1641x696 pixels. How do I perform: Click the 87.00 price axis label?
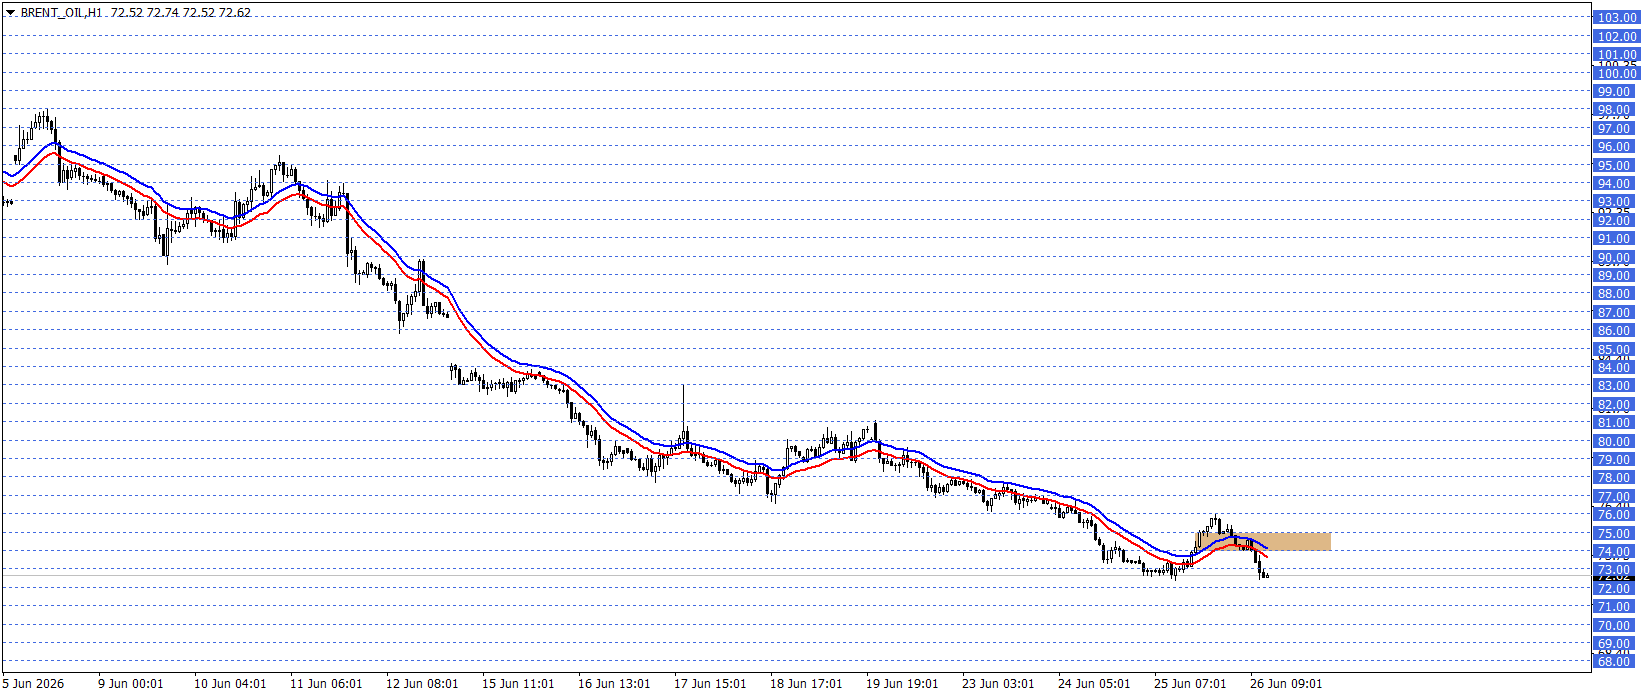coord(1614,313)
